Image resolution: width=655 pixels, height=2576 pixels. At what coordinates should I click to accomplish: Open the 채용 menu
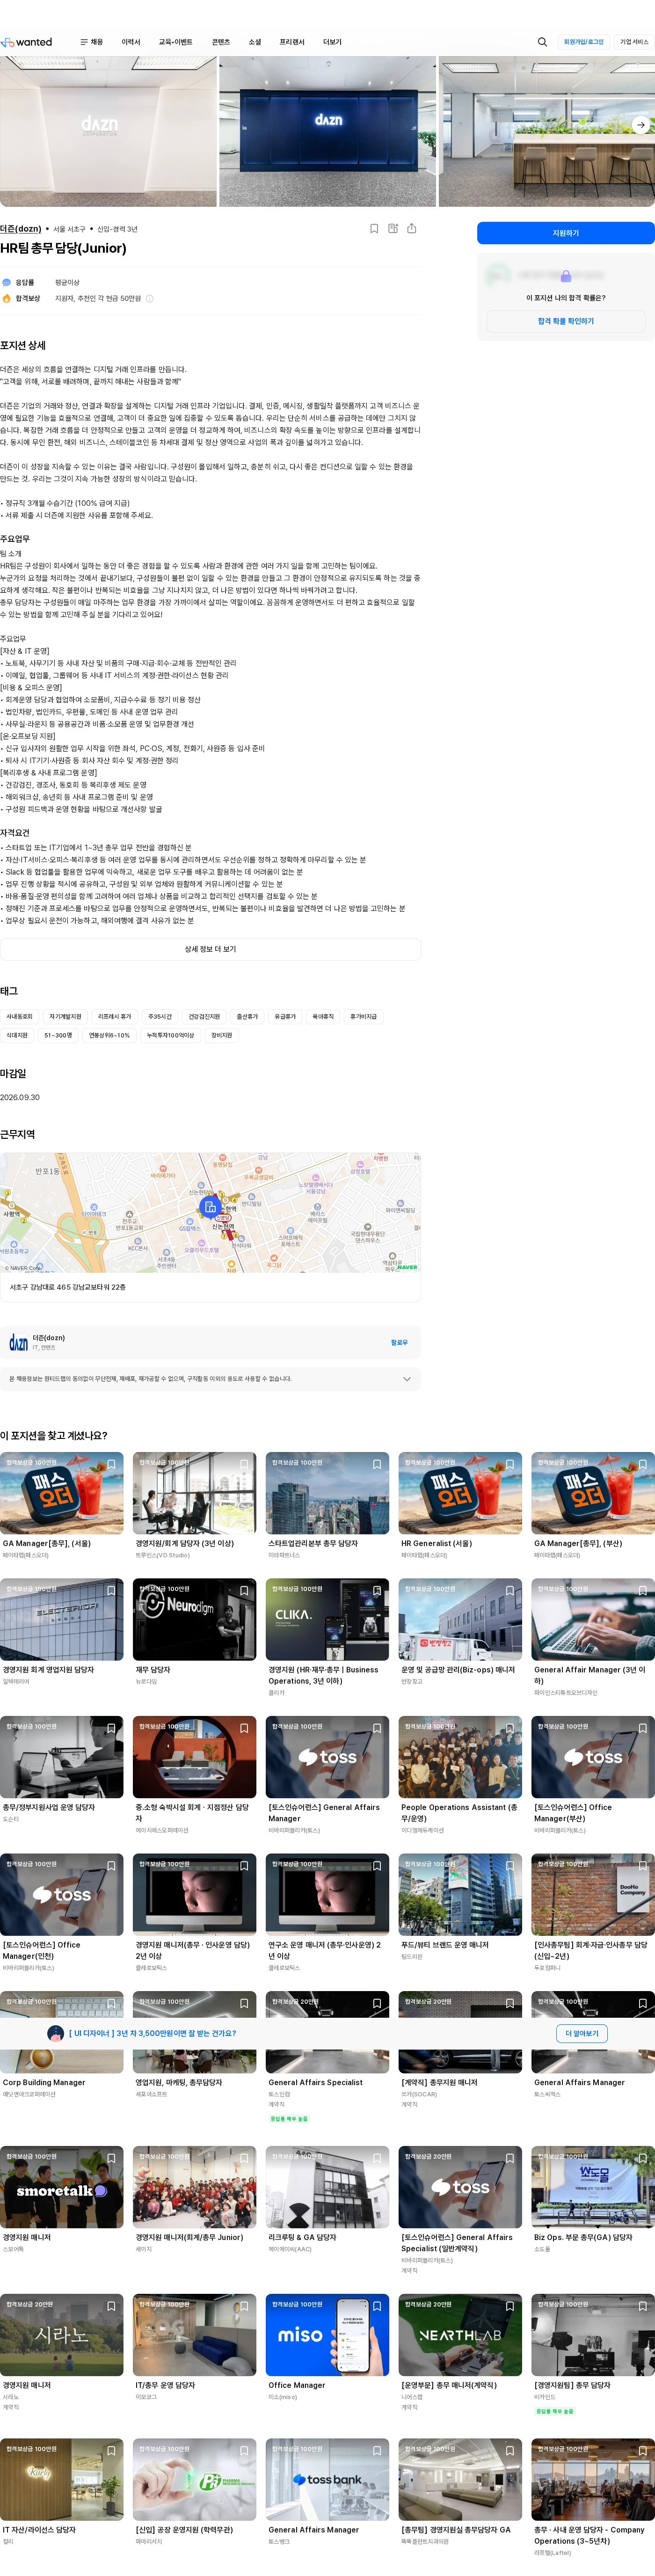91,42
